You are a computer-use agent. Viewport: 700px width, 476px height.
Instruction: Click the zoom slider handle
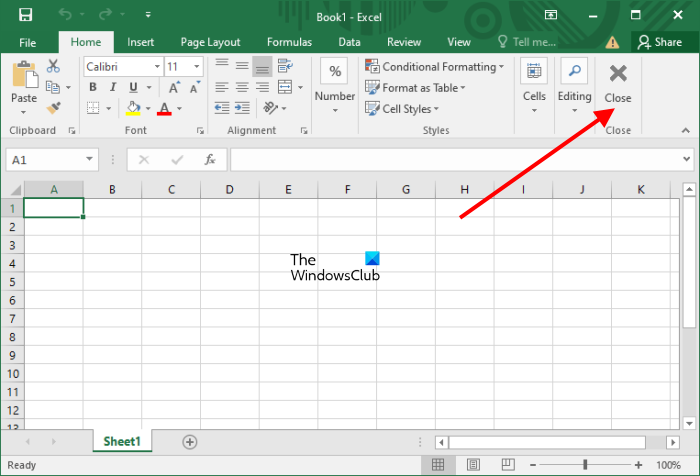click(x=585, y=465)
